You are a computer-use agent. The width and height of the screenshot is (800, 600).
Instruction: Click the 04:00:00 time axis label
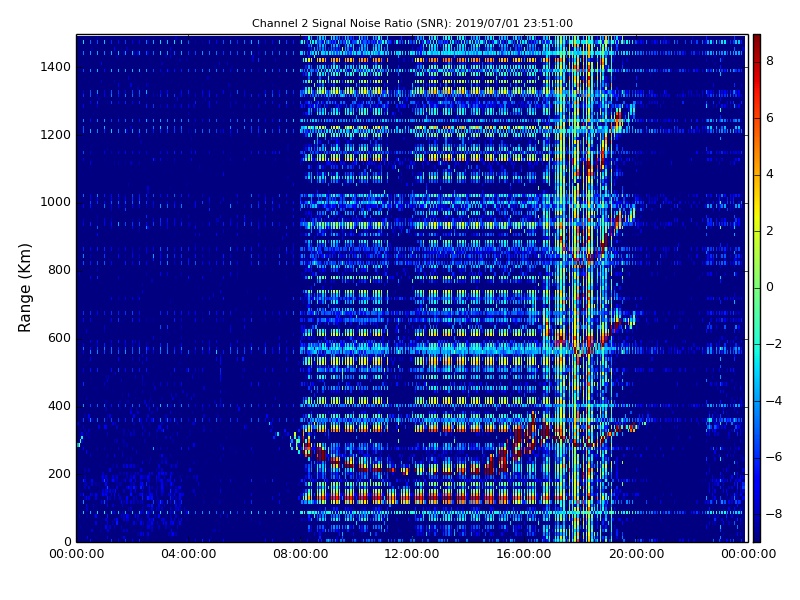coord(189,554)
